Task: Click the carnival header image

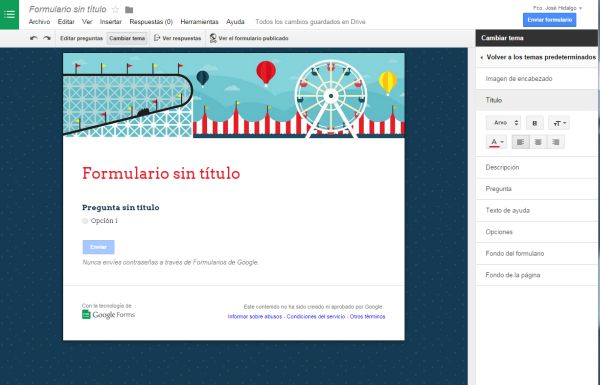Action: tap(233, 95)
